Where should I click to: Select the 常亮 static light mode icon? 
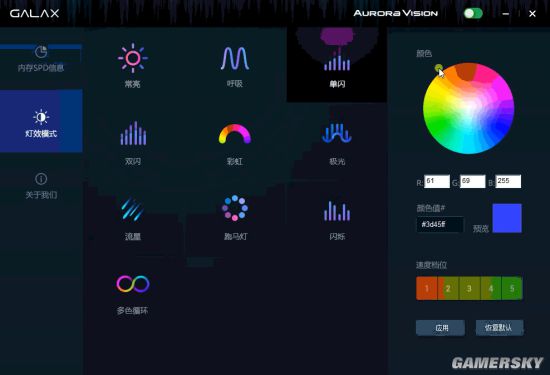(133, 58)
